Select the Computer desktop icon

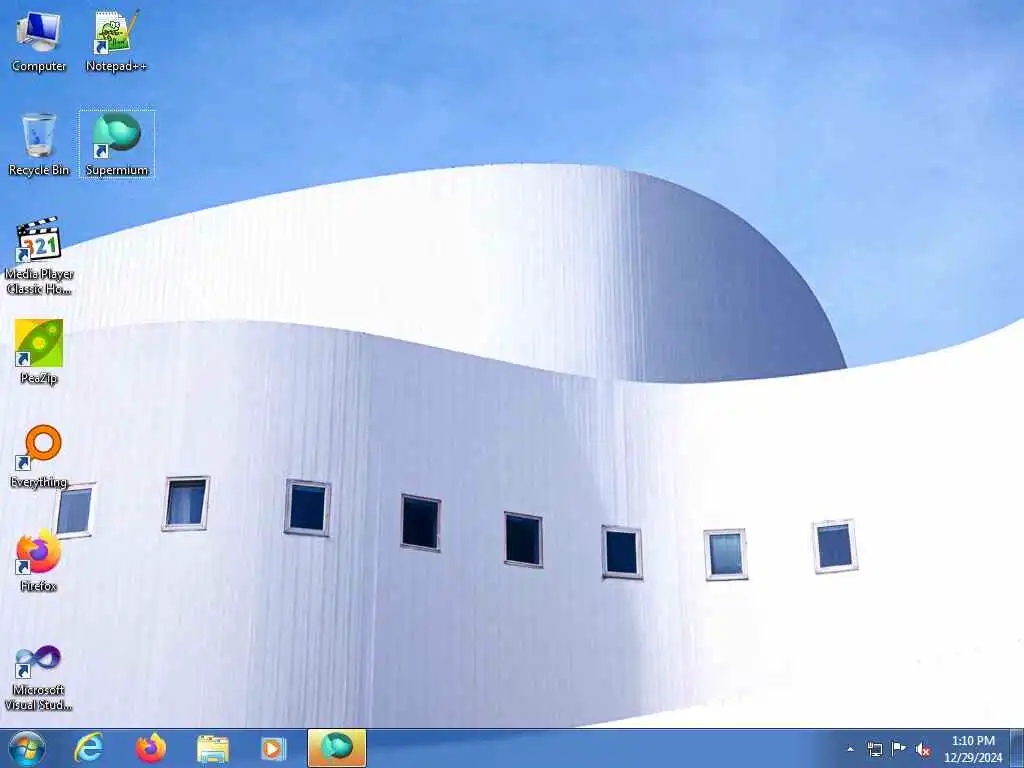[39, 40]
